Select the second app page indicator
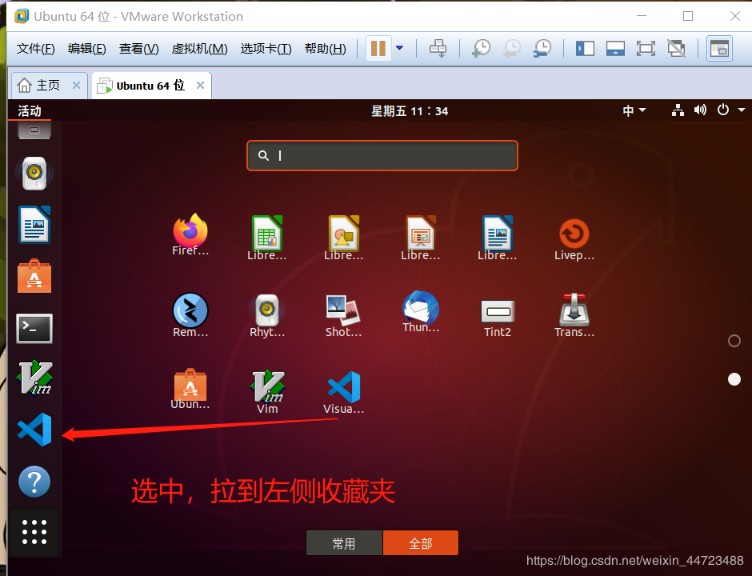 [734, 379]
